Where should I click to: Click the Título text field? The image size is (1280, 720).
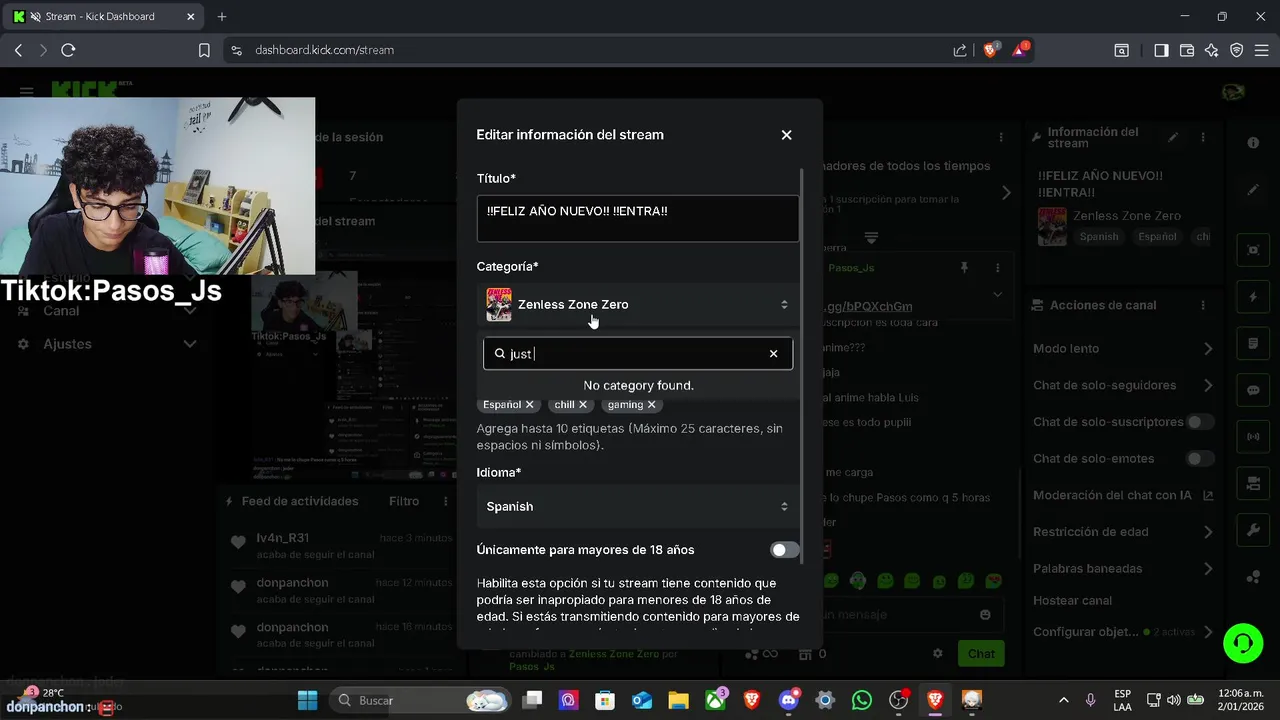point(638,218)
